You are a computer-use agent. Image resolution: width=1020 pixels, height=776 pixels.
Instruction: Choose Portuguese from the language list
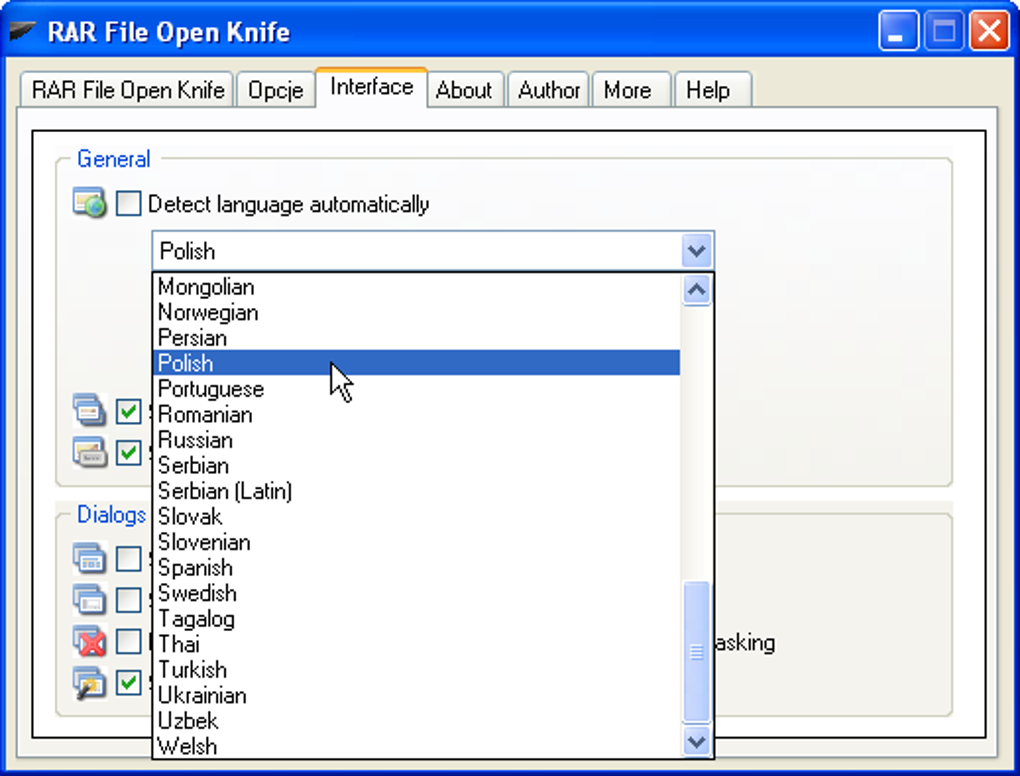(416, 389)
